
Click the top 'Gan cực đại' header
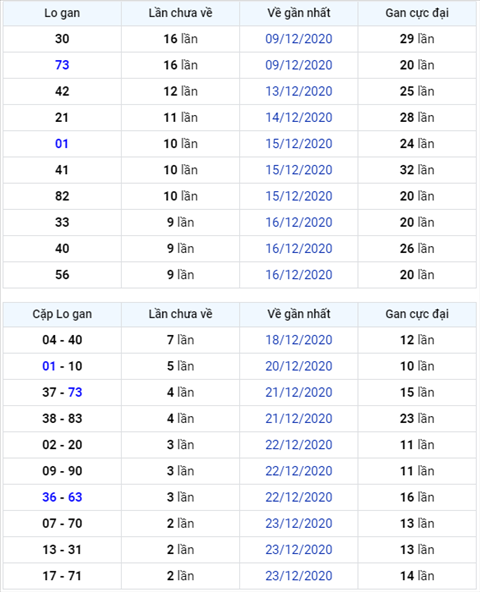tap(417, 13)
